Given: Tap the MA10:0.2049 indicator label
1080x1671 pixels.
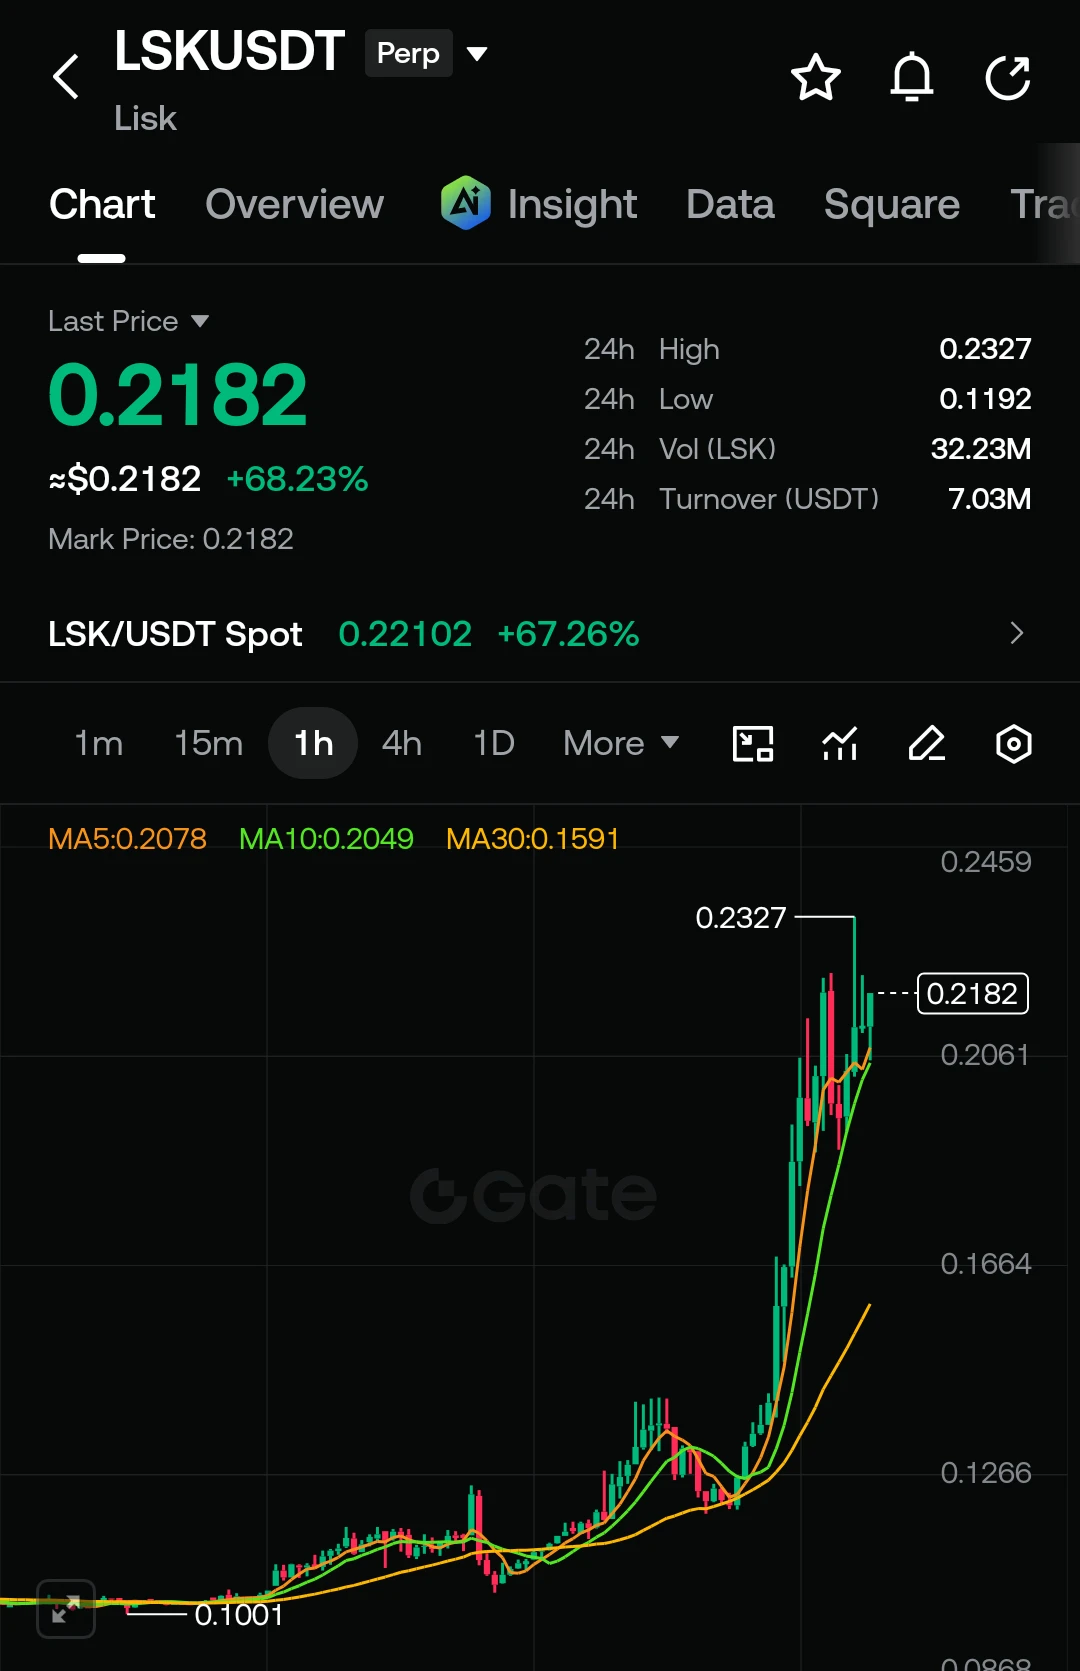Looking at the screenshot, I should tap(326, 838).
